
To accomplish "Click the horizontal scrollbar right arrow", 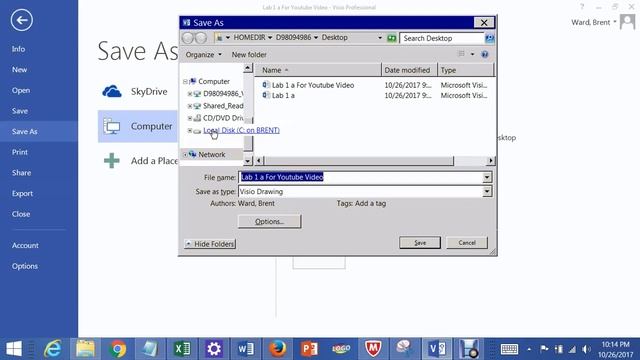I will (x=491, y=161).
